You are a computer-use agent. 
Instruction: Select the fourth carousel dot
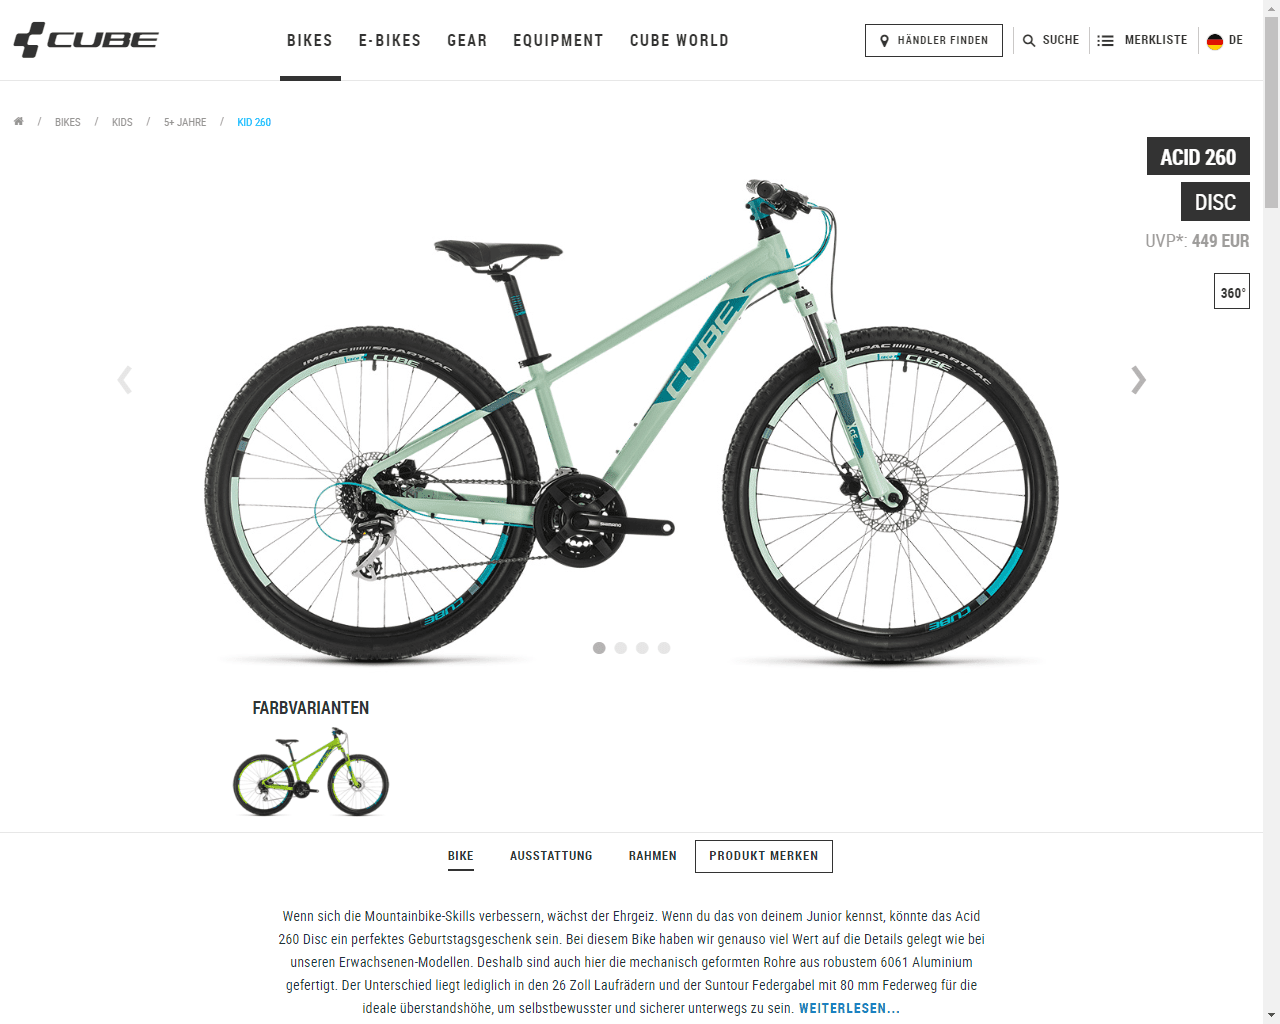pos(664,648)
